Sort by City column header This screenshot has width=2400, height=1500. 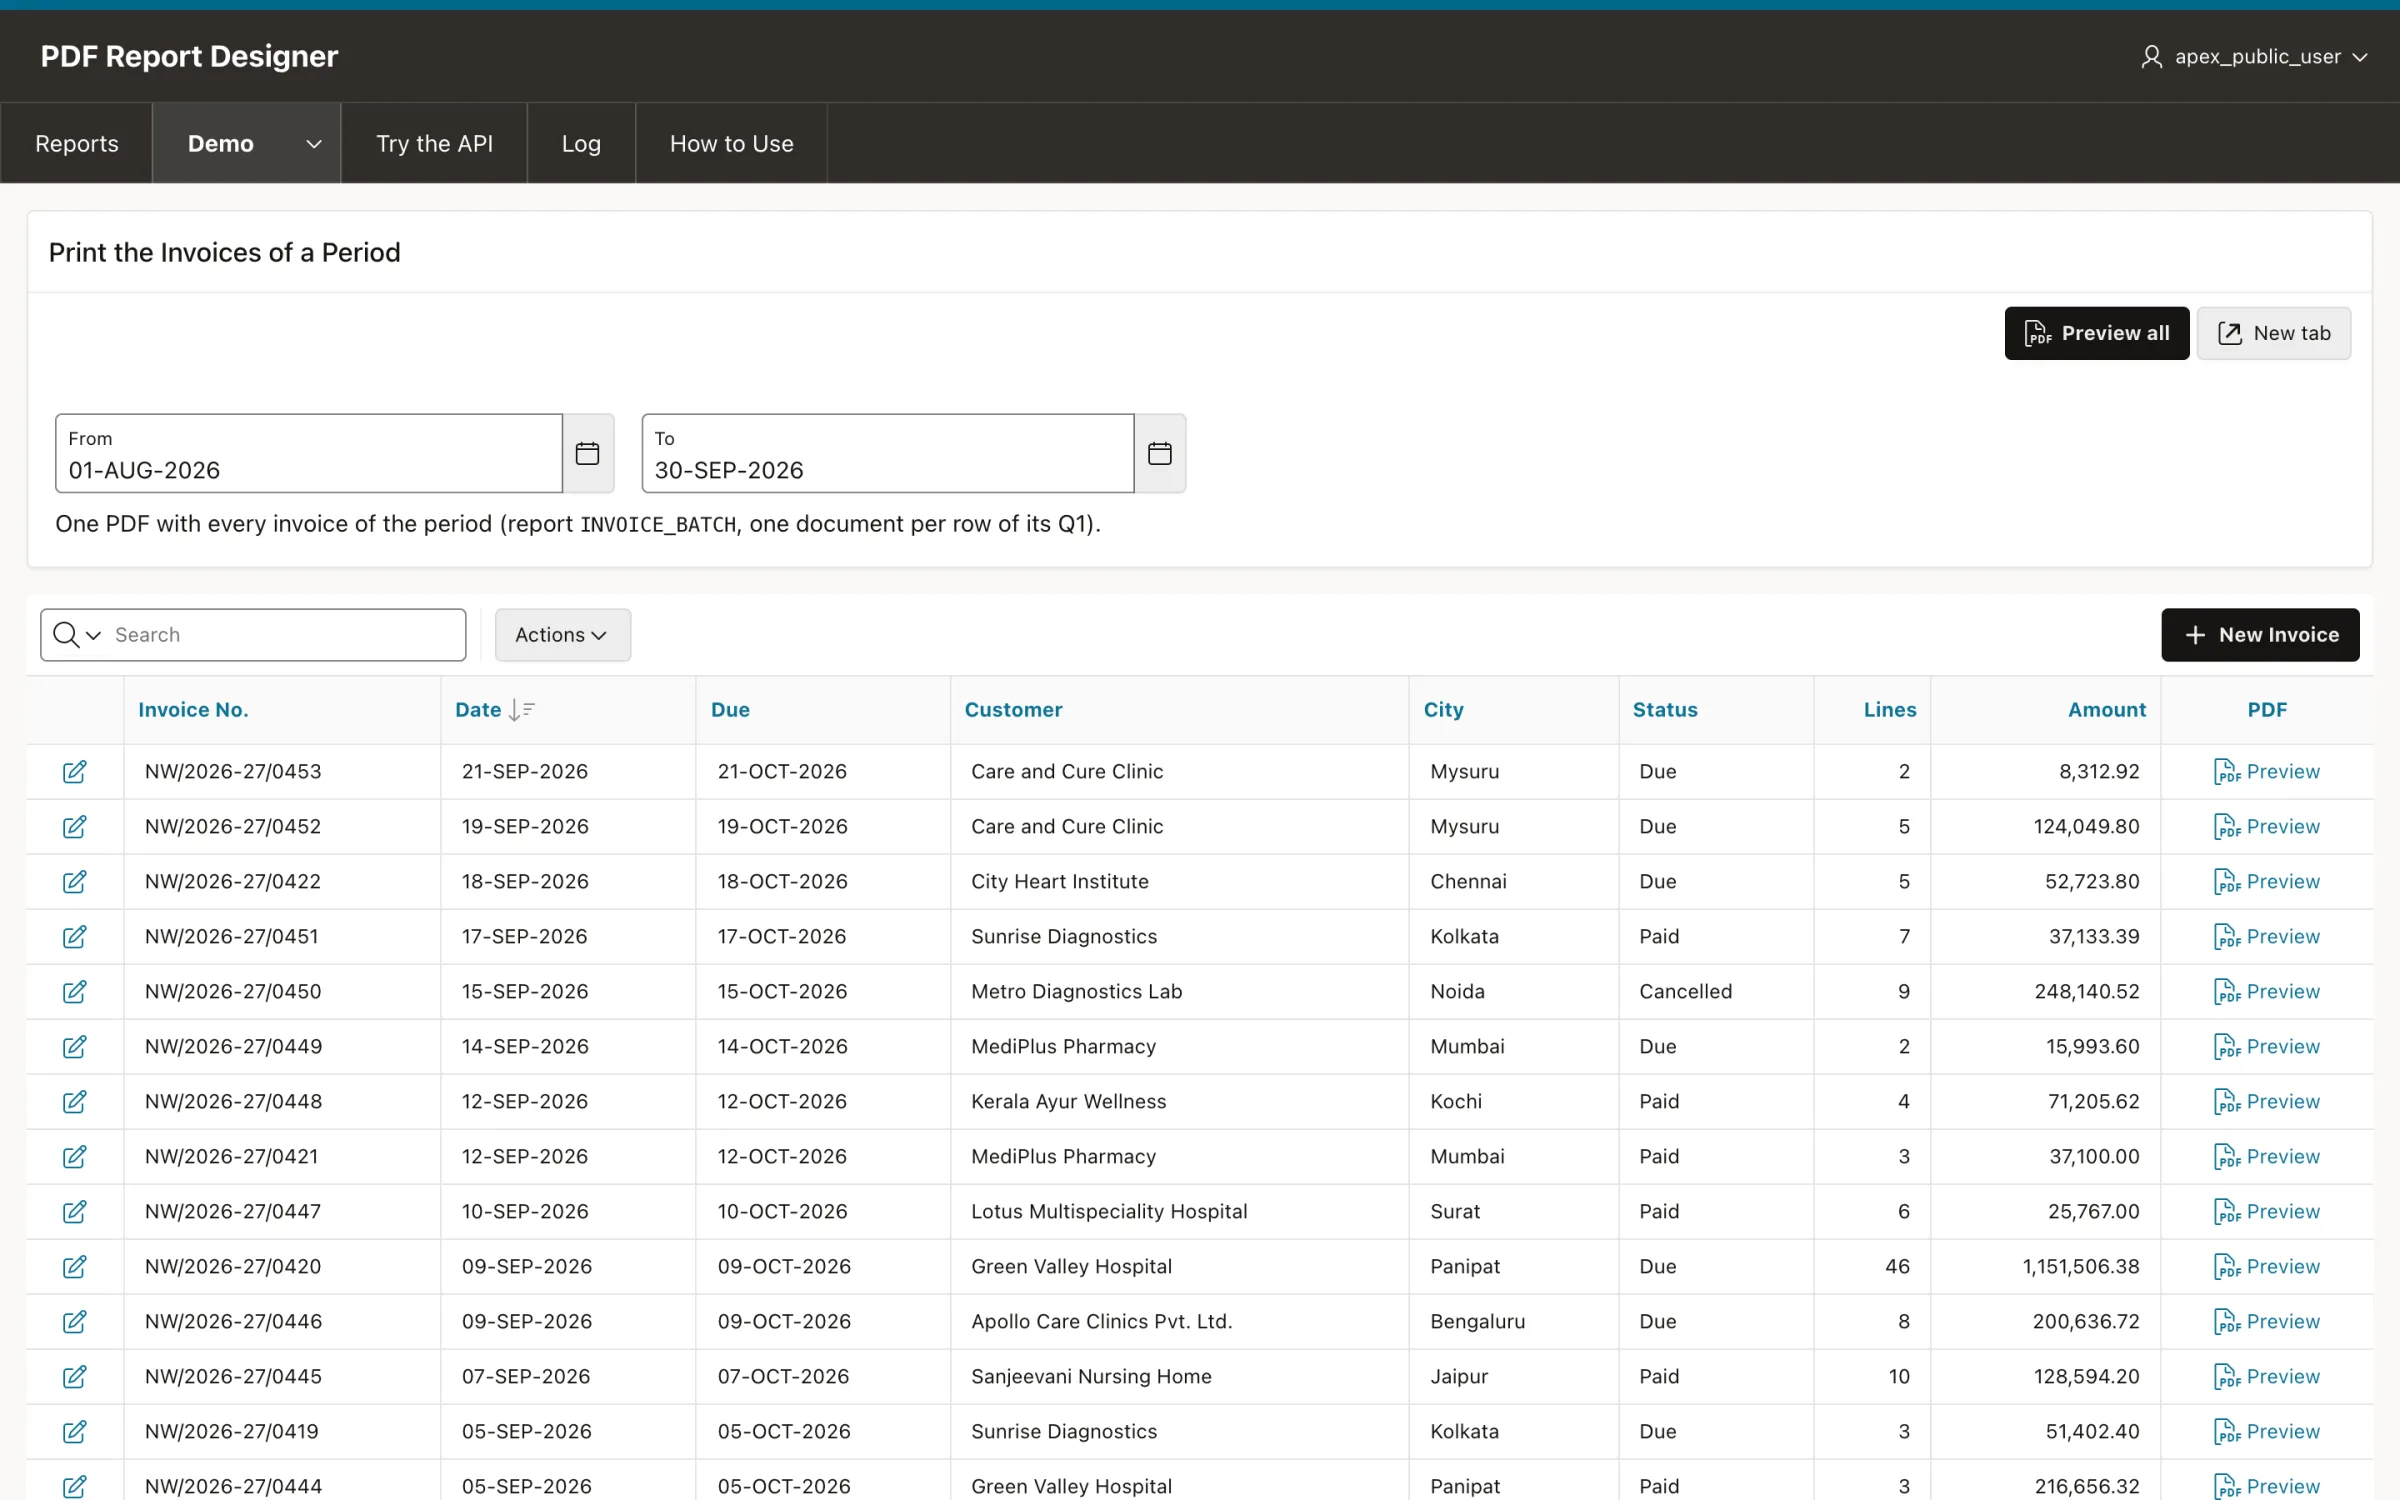[1443, 710]
